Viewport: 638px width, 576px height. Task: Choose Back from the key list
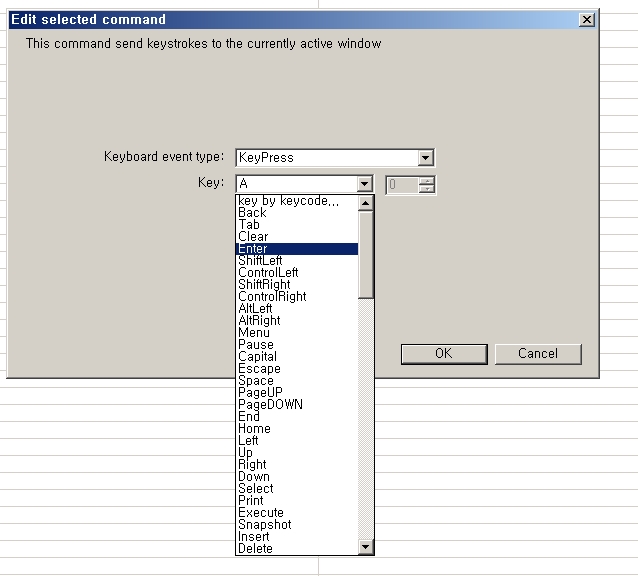(x=297, y=213)
